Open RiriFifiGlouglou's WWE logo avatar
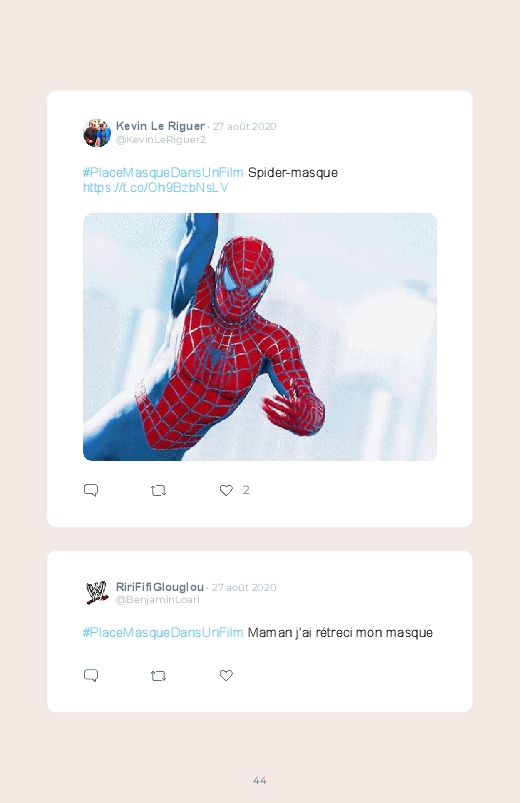 coord(97,593)
